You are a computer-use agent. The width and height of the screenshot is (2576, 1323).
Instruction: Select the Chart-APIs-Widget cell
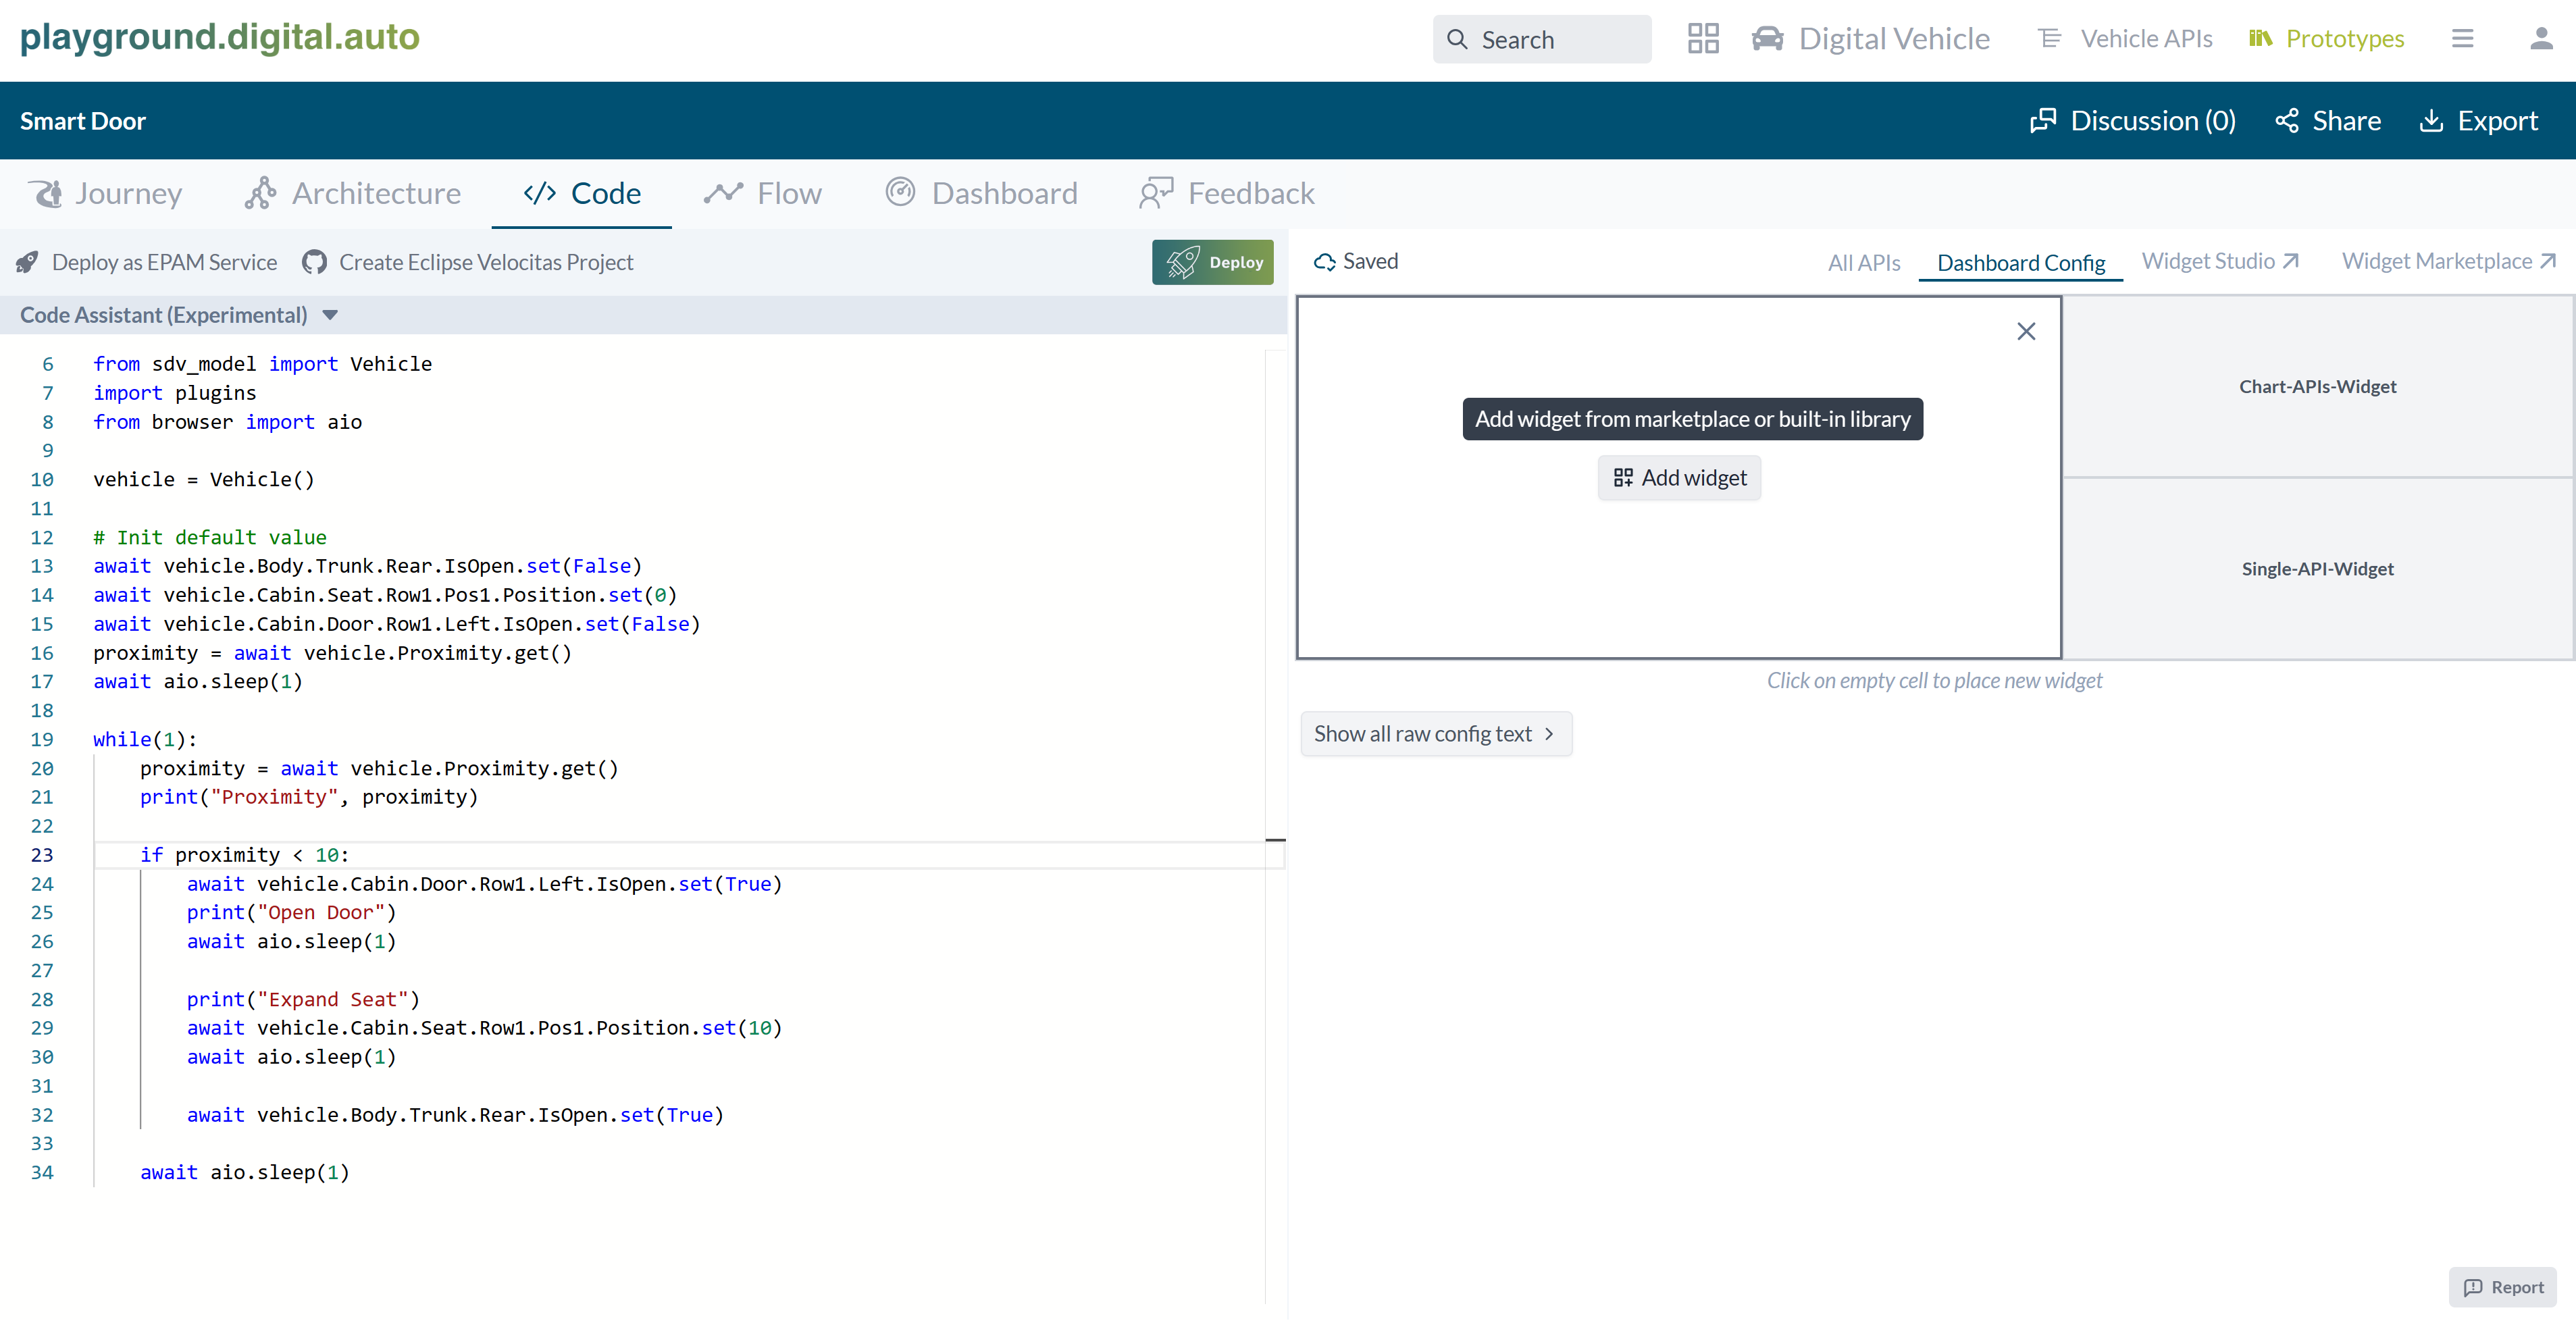tap(2317, 387)
